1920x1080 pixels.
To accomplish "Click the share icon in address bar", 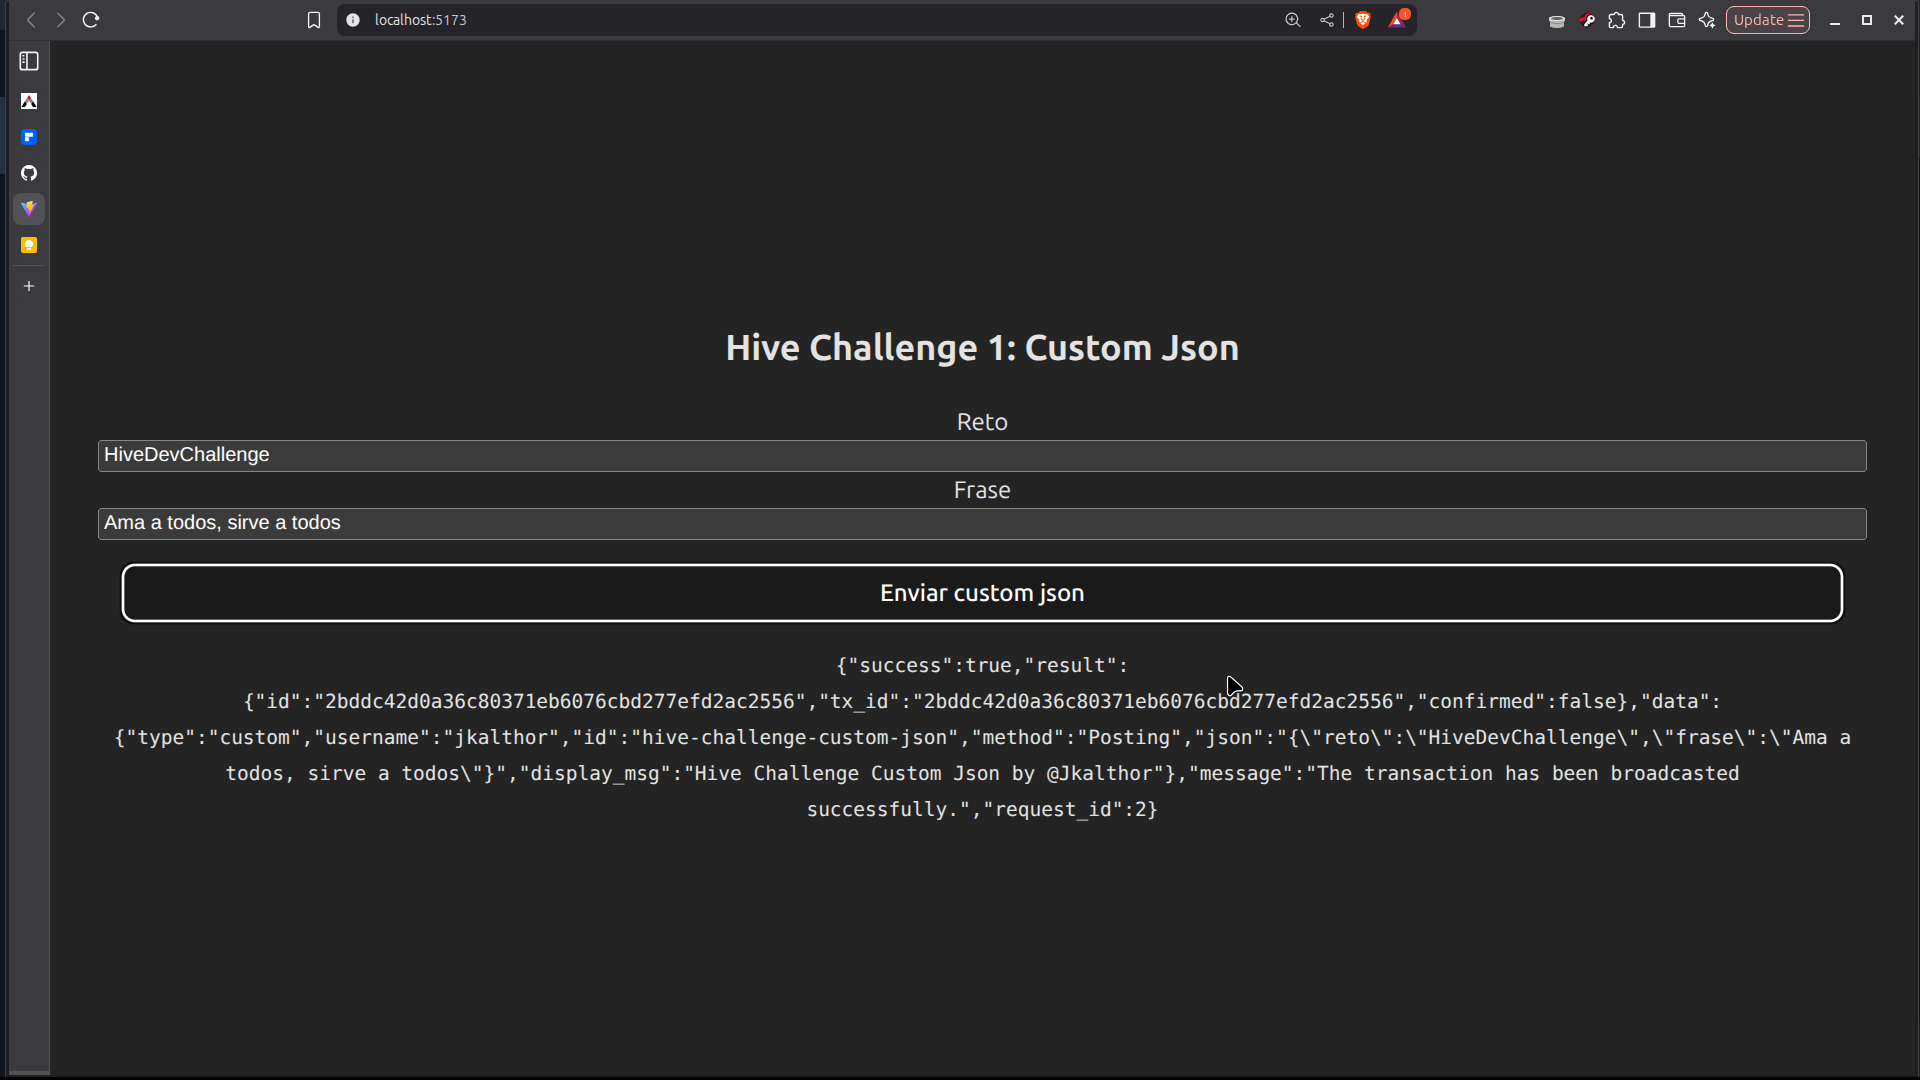I will [x=1327, y=20].
